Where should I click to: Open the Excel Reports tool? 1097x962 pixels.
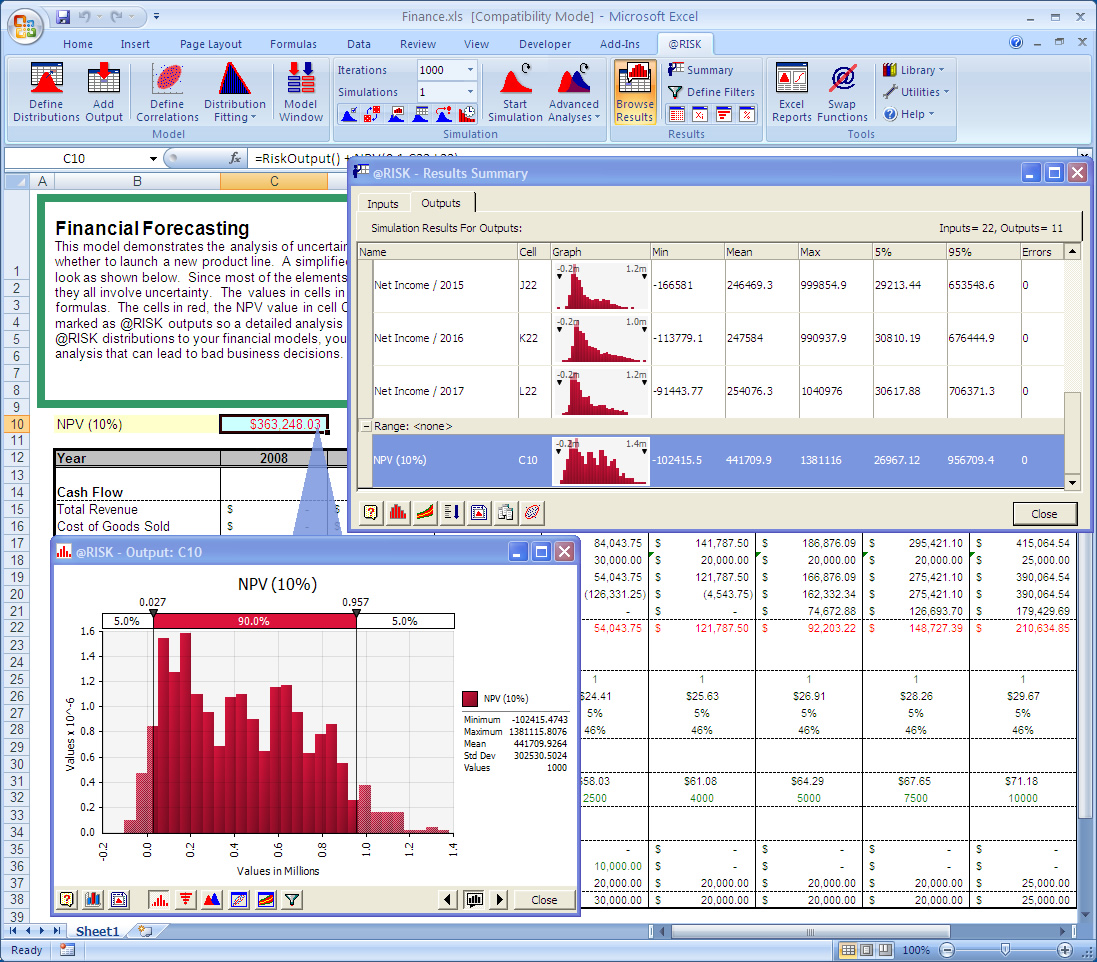(x=791, y=92)
